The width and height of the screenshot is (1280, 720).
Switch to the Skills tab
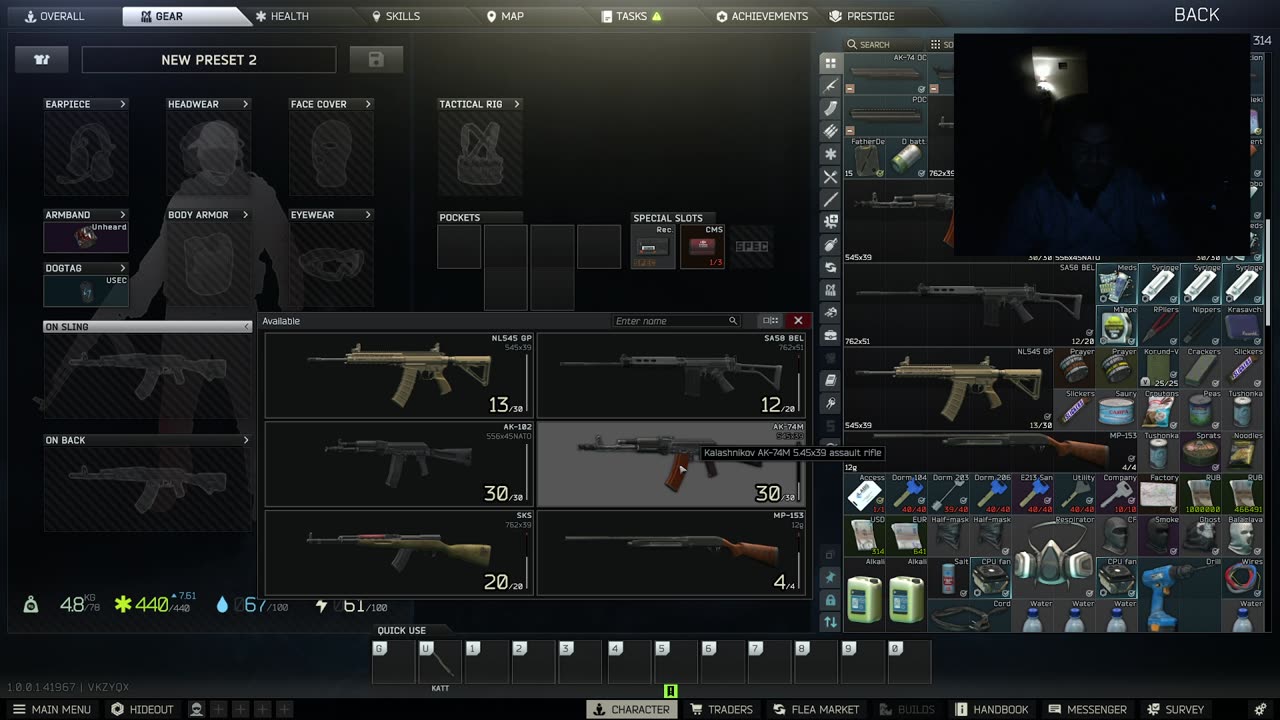point(396,16)
